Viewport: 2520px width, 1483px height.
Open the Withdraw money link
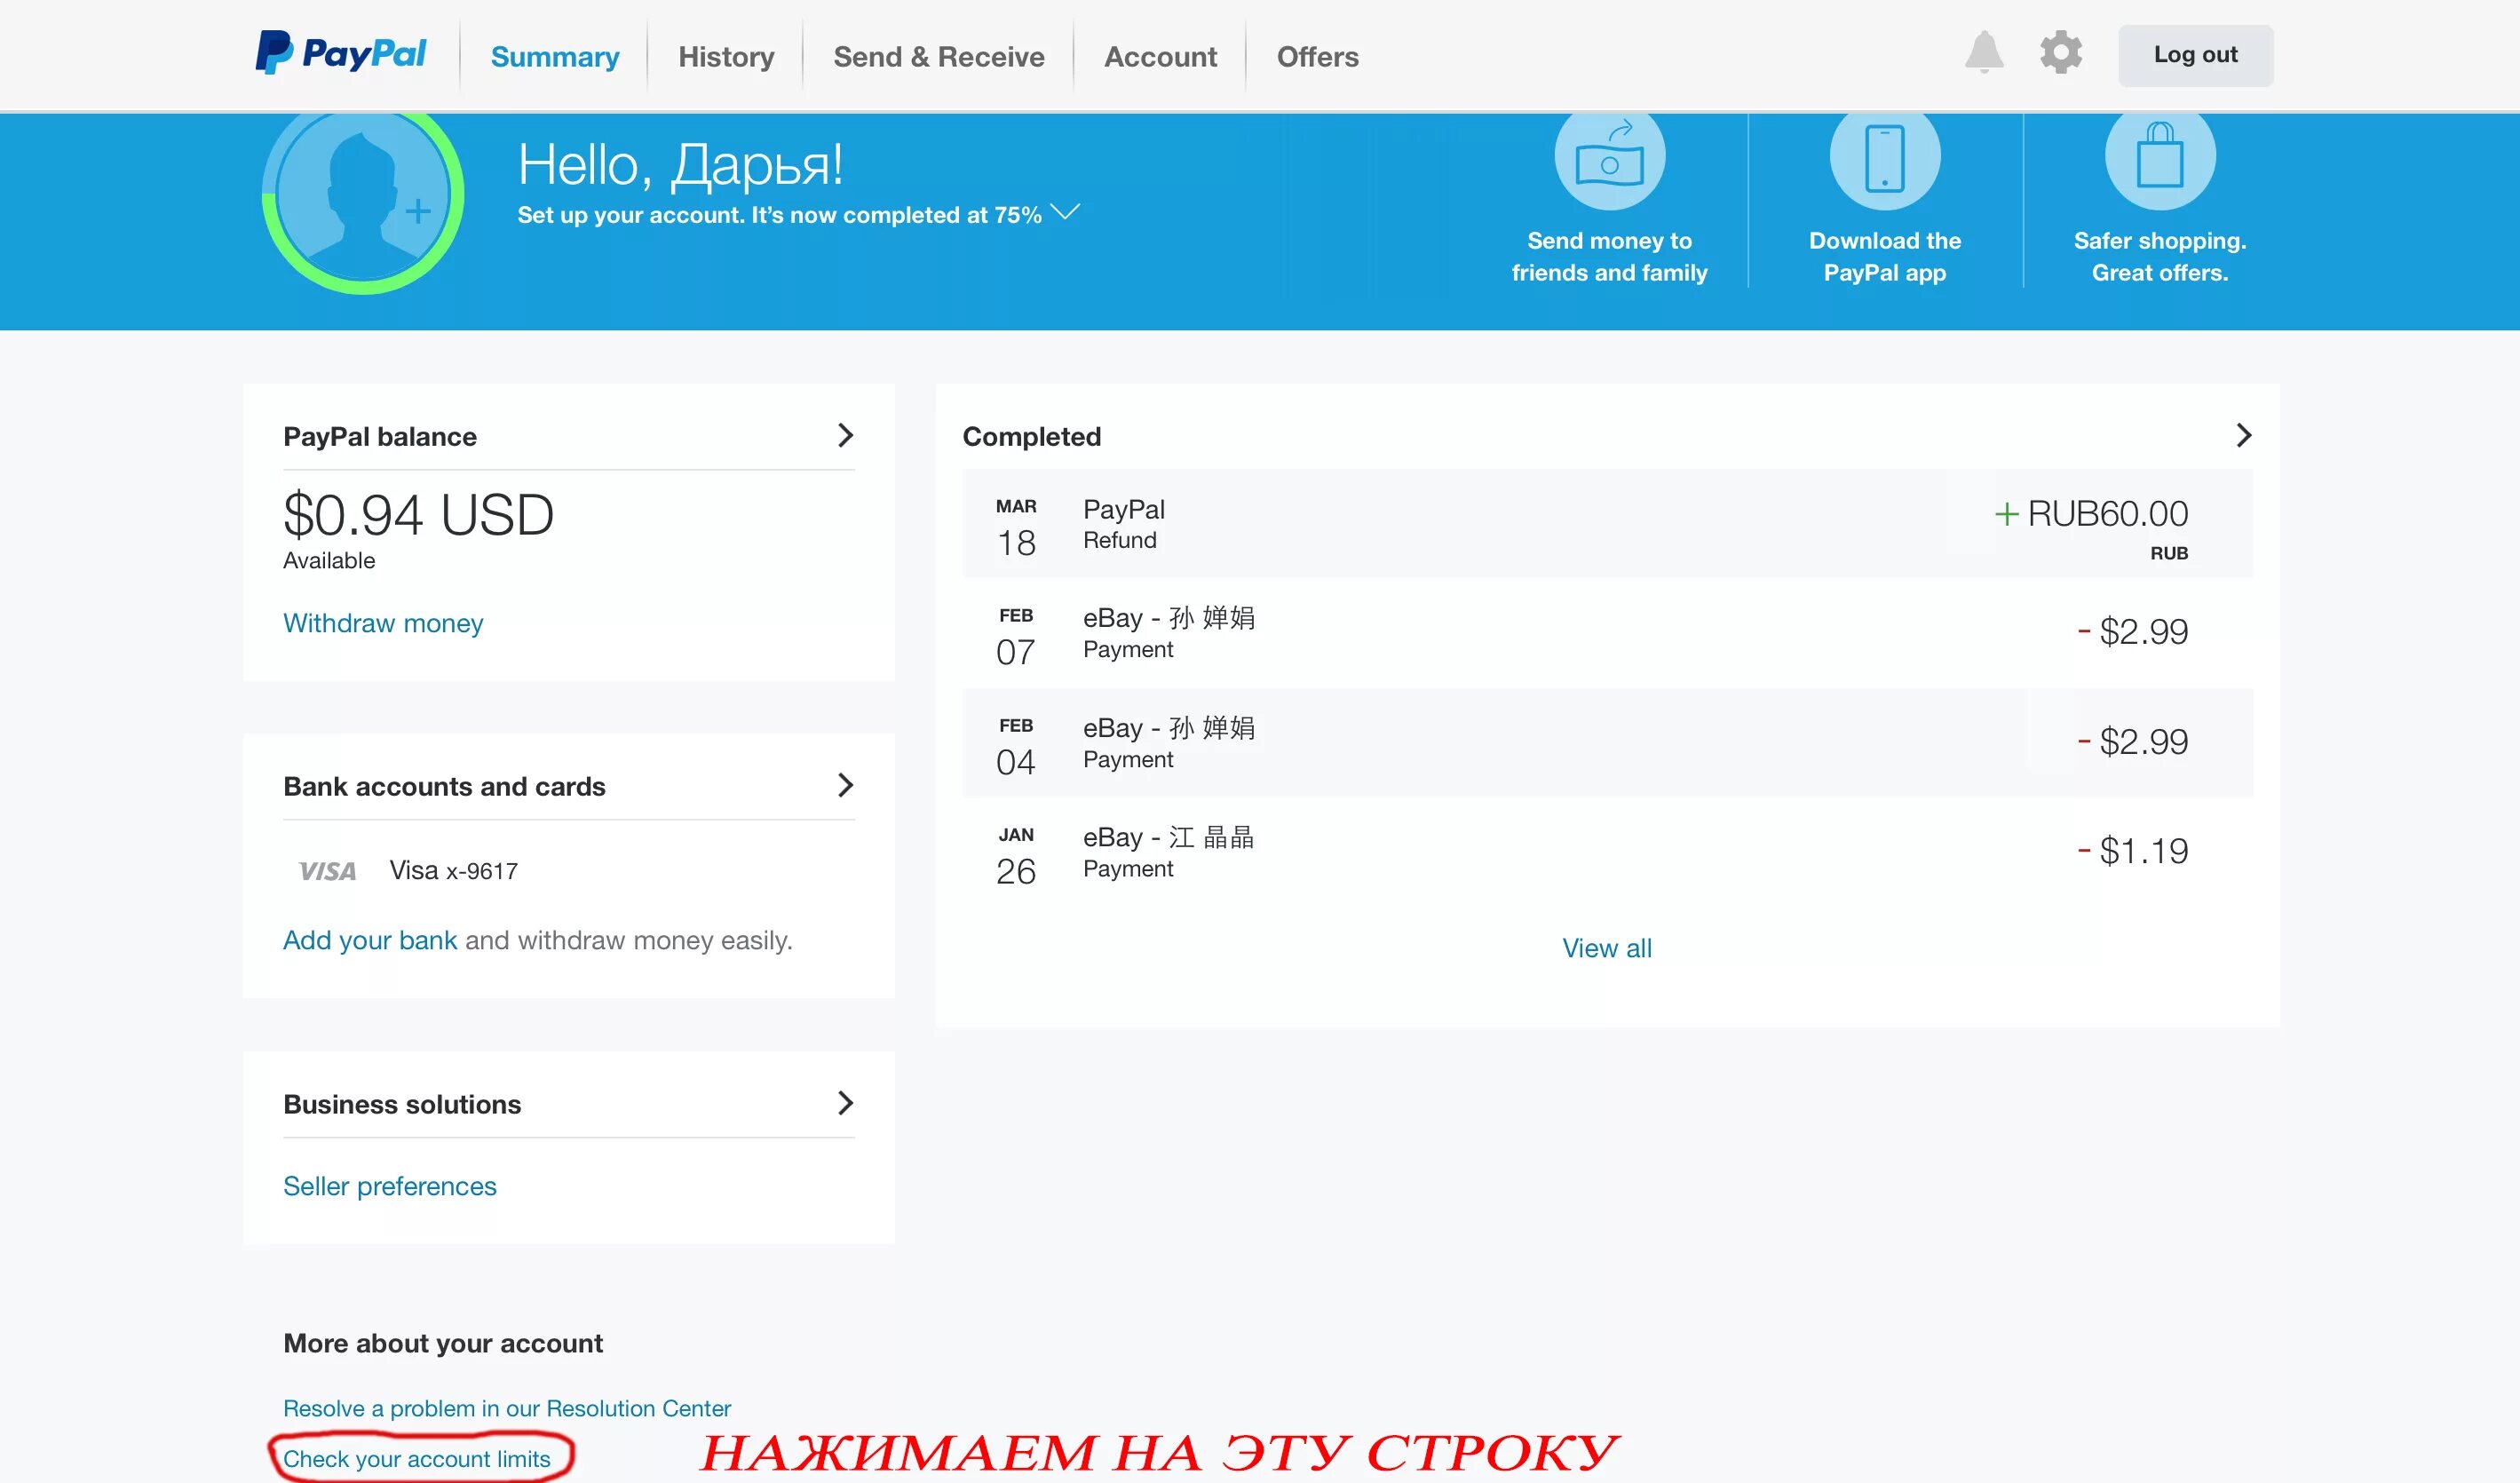(383, 623)
